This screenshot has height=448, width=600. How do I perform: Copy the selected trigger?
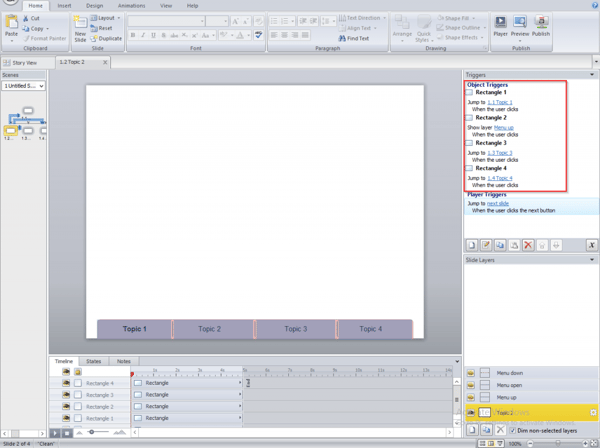coord(500,245)
